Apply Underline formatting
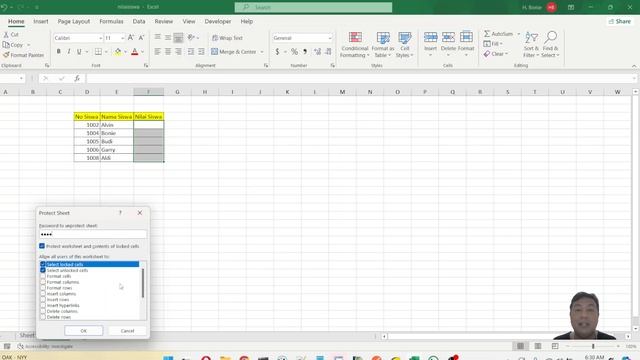The width and height of the screenshot is (640, 360). click(79, 51)
